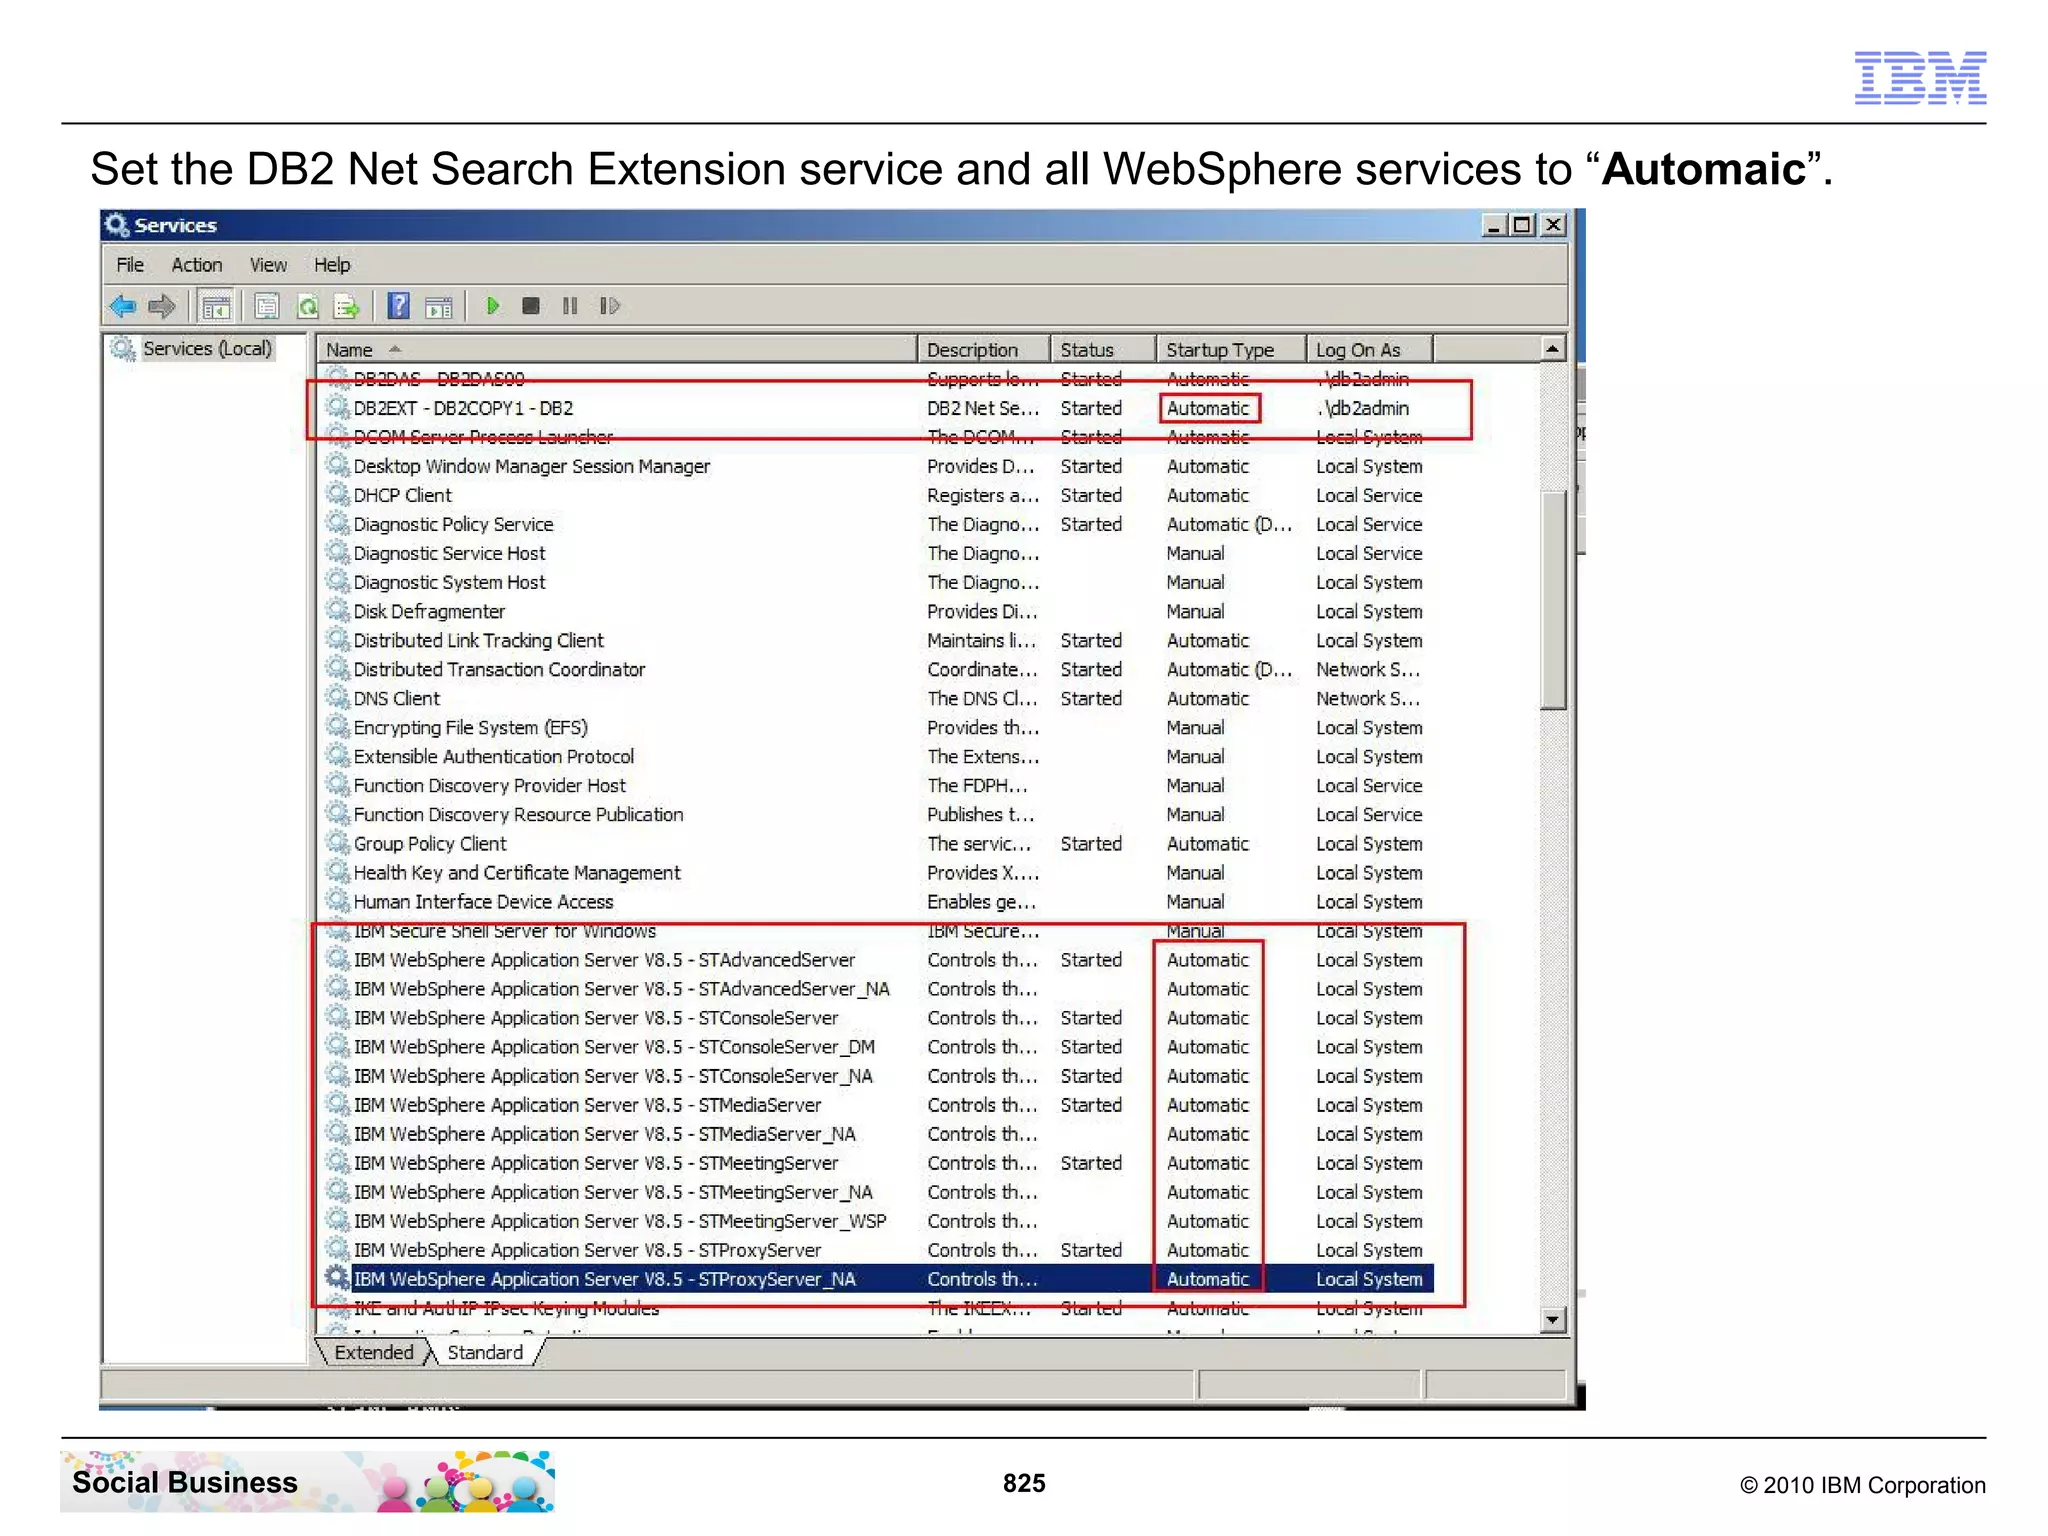Click gear icon of Group Policy Client
This screenshot has height=1536, width=2048.
338,842
